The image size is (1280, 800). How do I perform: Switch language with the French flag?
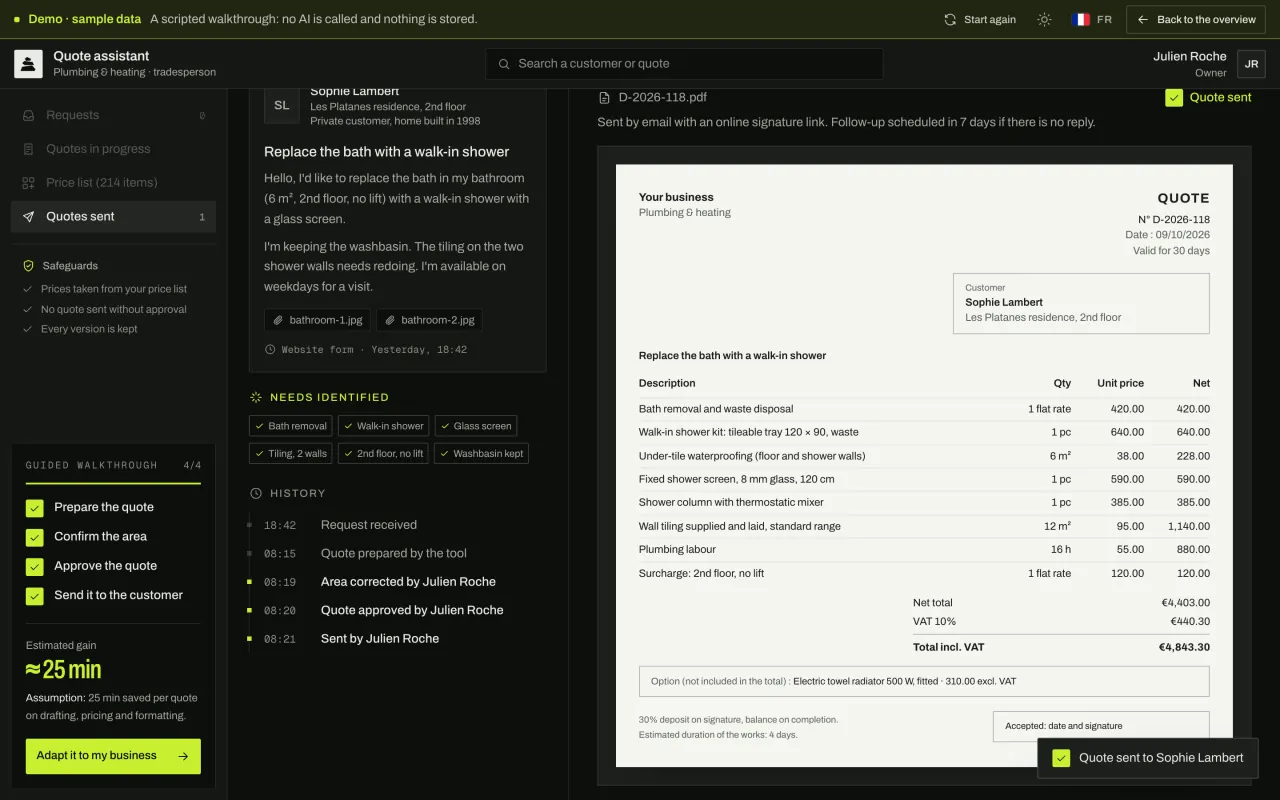1081,19
